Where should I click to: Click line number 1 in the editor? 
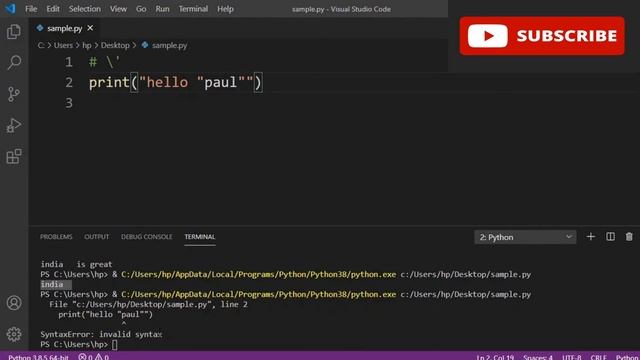pos(69,62)
